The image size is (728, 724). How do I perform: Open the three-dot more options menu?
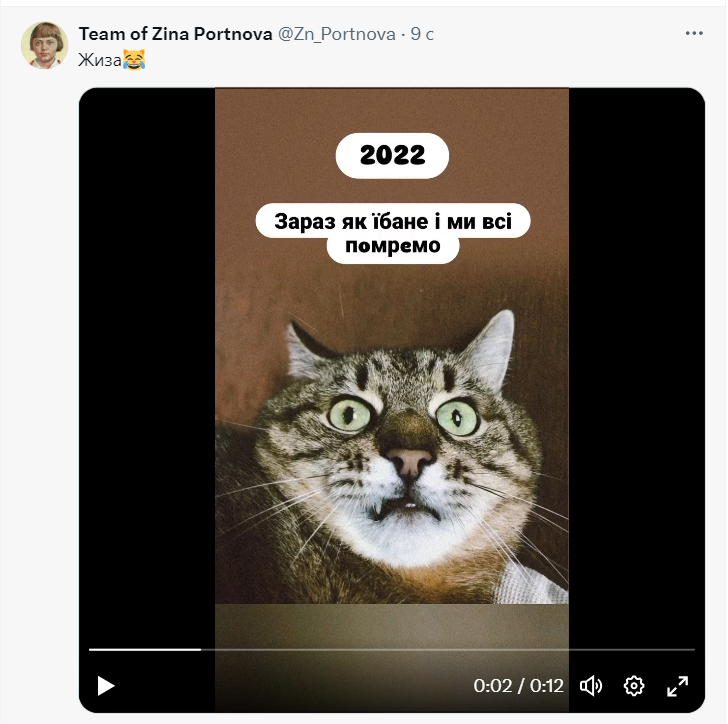point(694,33)
